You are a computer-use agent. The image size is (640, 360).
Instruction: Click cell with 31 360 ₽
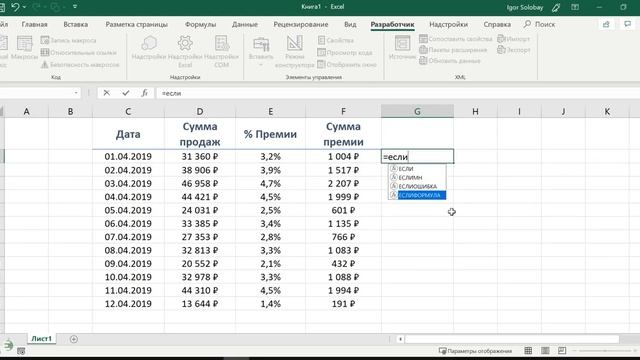(x=200, y=156)
